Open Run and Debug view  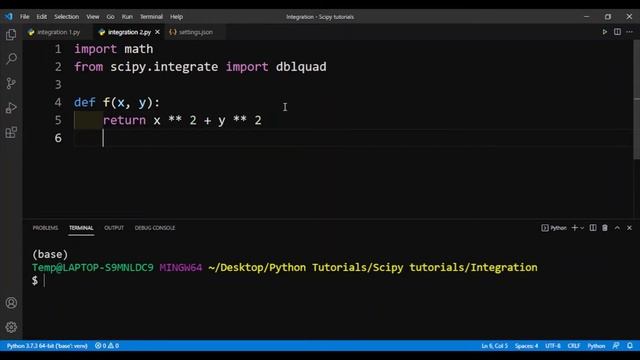pos(11,108)
